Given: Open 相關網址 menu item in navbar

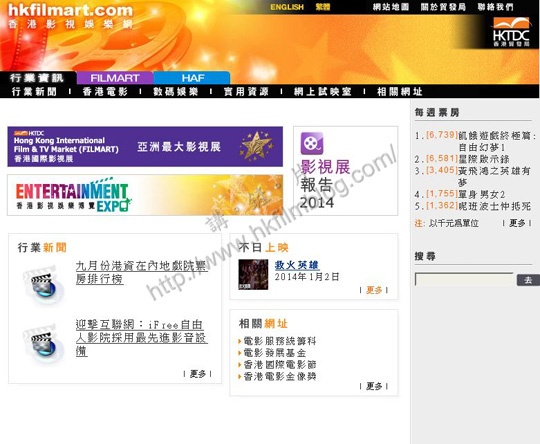Looking at the screenshot, I should click(x=399, y=92).
